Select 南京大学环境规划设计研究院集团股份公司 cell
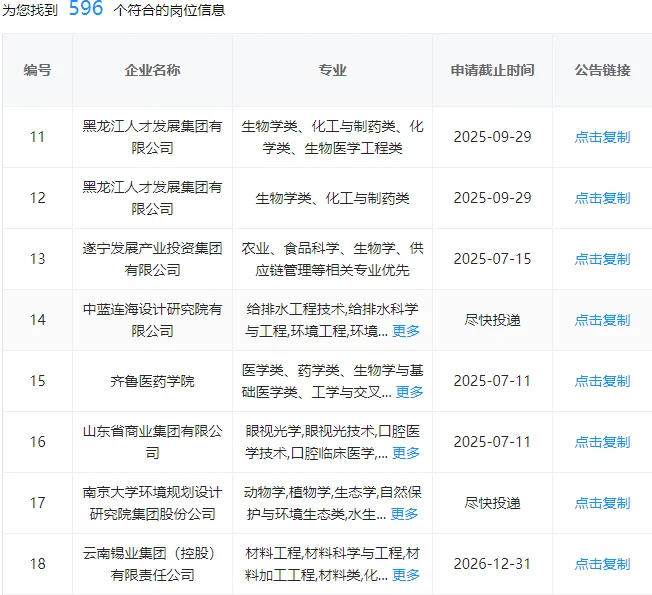The height and width of the screenshot is (595, 652). (152, 503)
